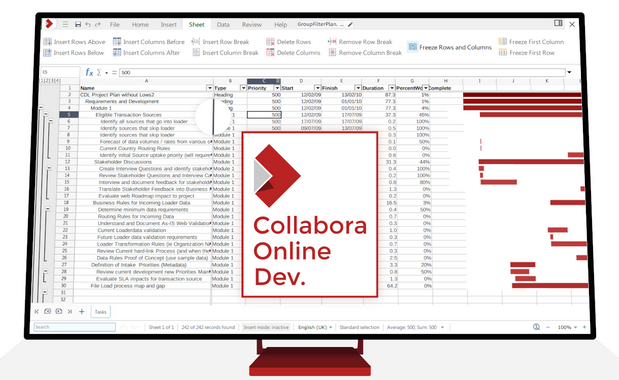Screen dimensions: 619x380
Task: Switch to the Data tab
Action: tap(223, 24)
